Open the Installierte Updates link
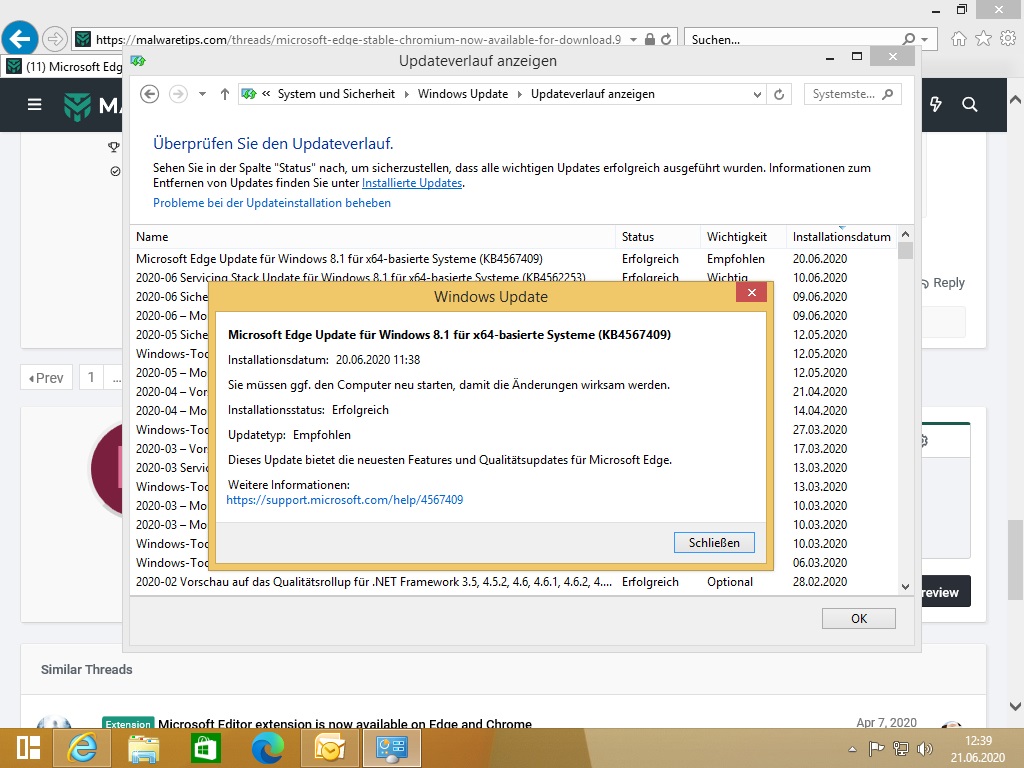The width and height of the screenshot is (1024, 768). tap(411, 183)
